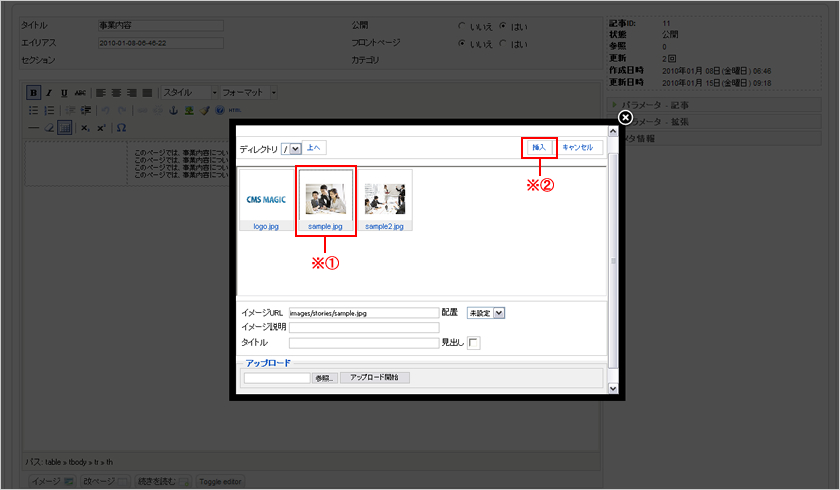
Task: Click the dialog scrollbar down arrow
Action: (613, 388)
